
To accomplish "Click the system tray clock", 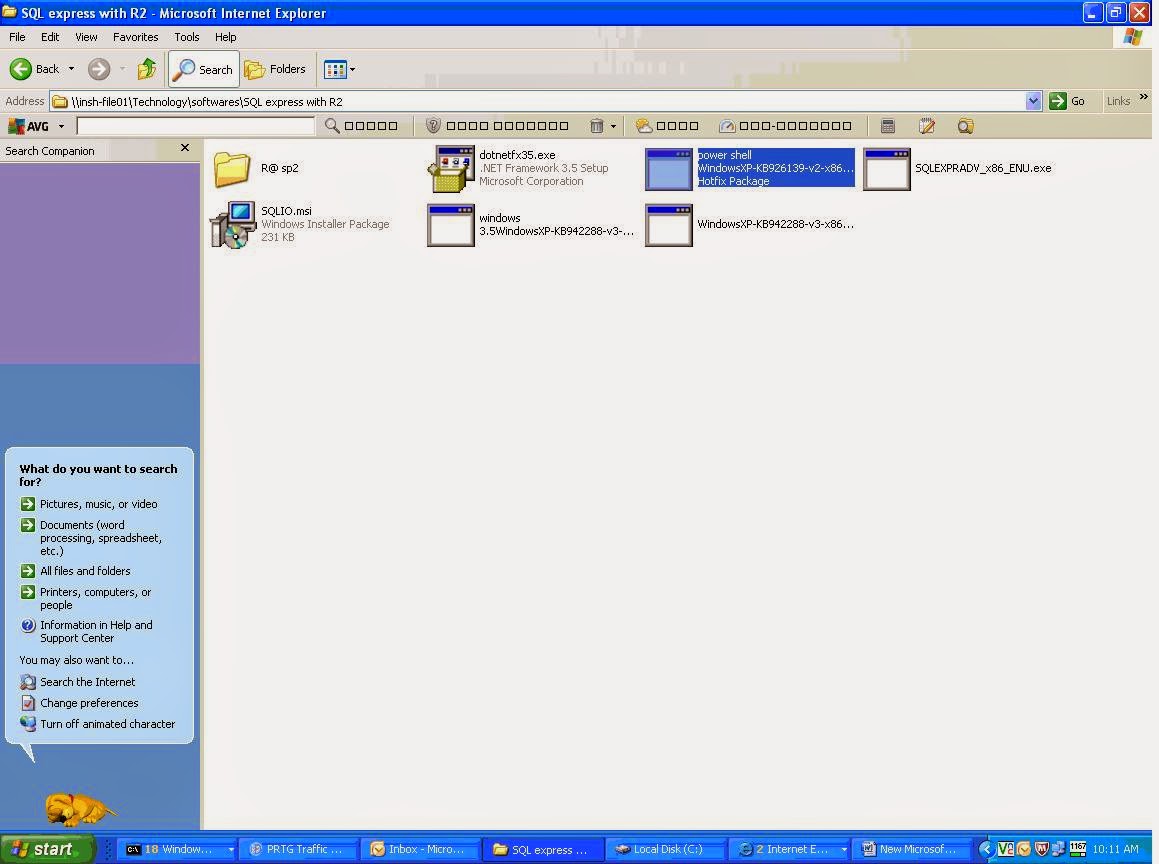I will (x=1115, y=849).
